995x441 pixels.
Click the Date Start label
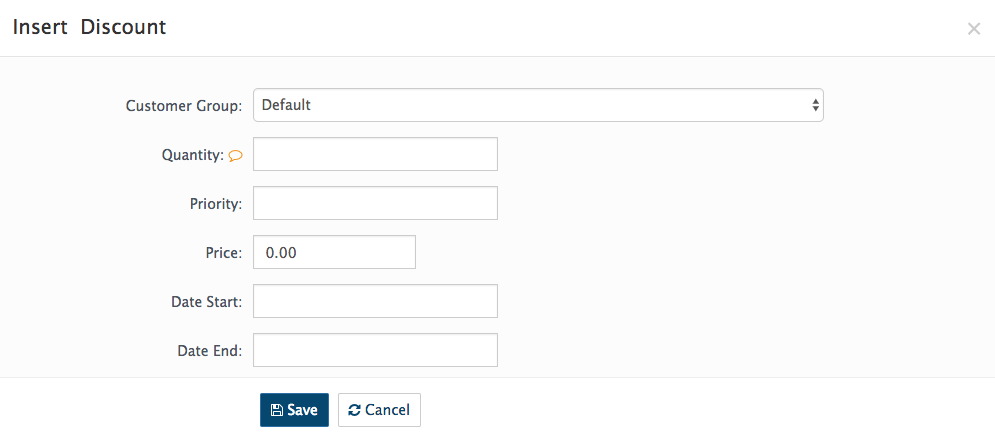coord(207,301)
